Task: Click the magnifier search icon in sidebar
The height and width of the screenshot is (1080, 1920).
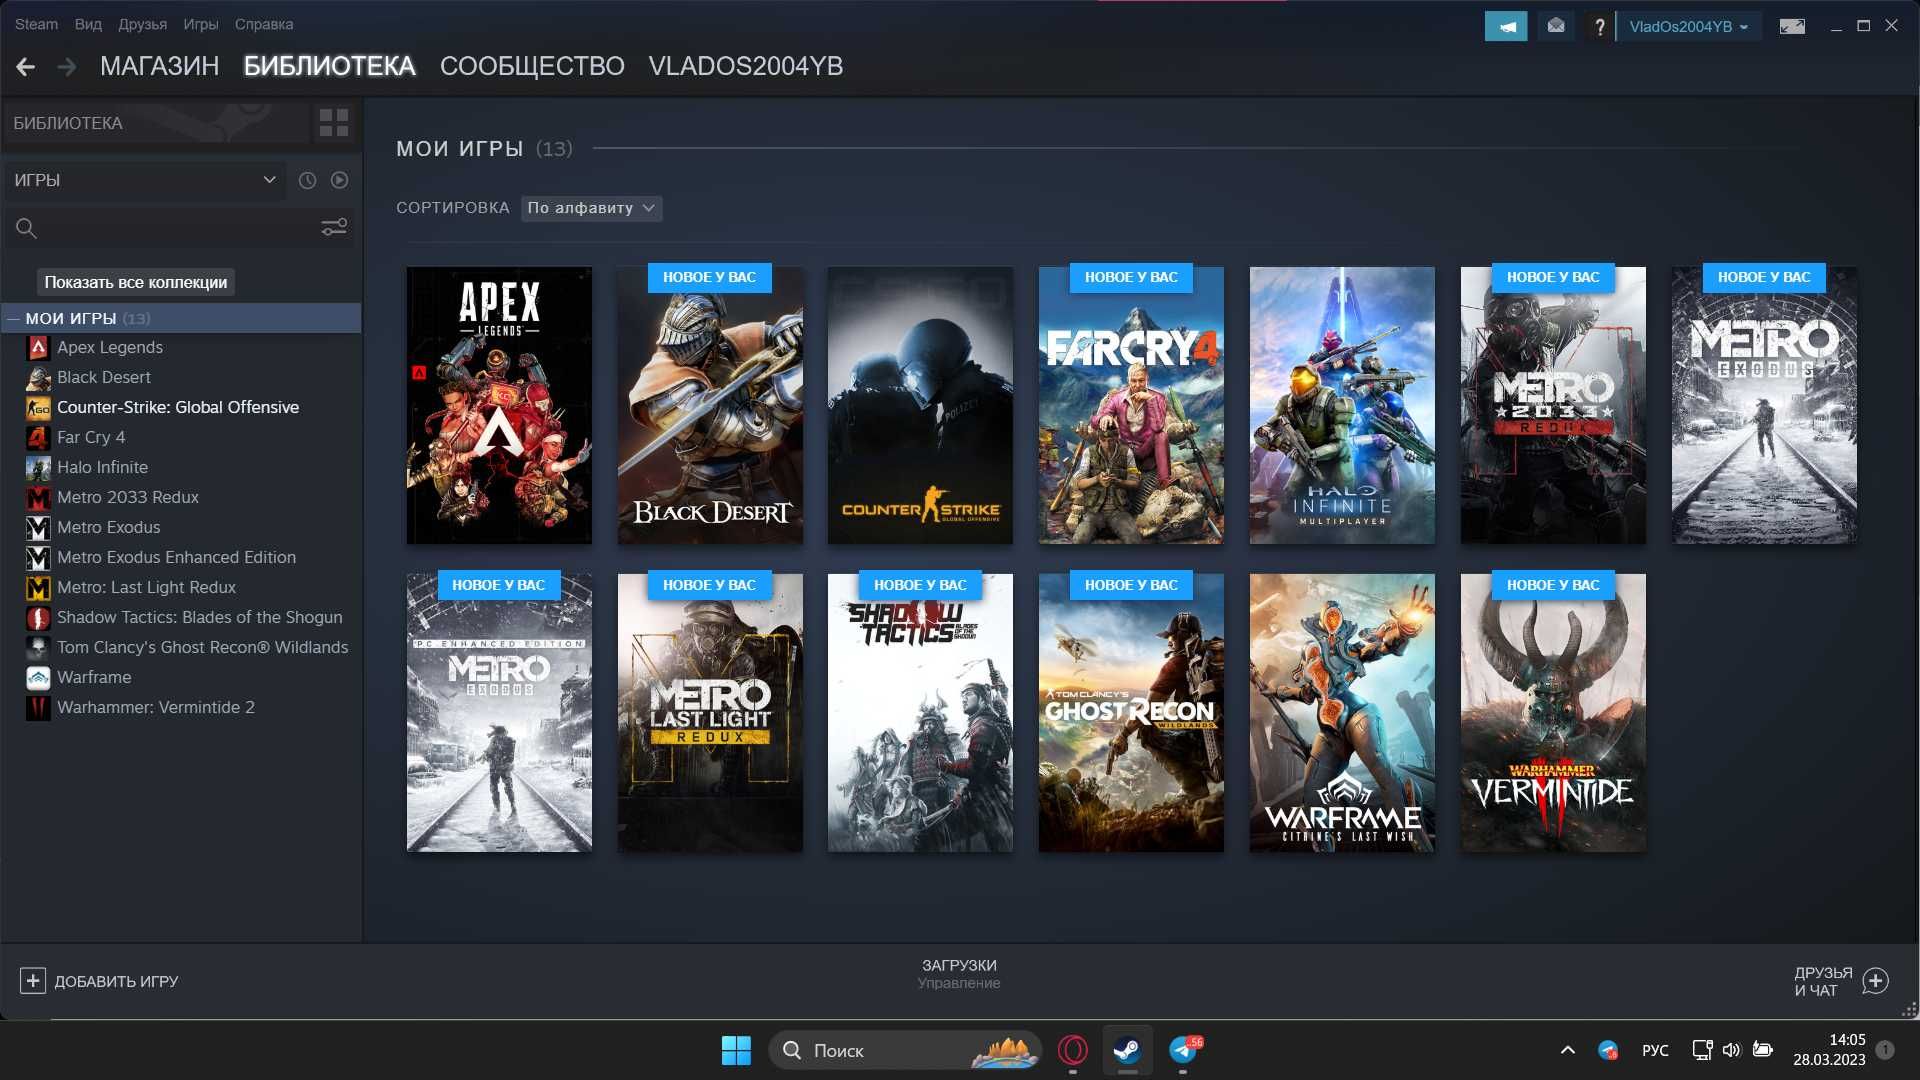Action: click(26, 229)
